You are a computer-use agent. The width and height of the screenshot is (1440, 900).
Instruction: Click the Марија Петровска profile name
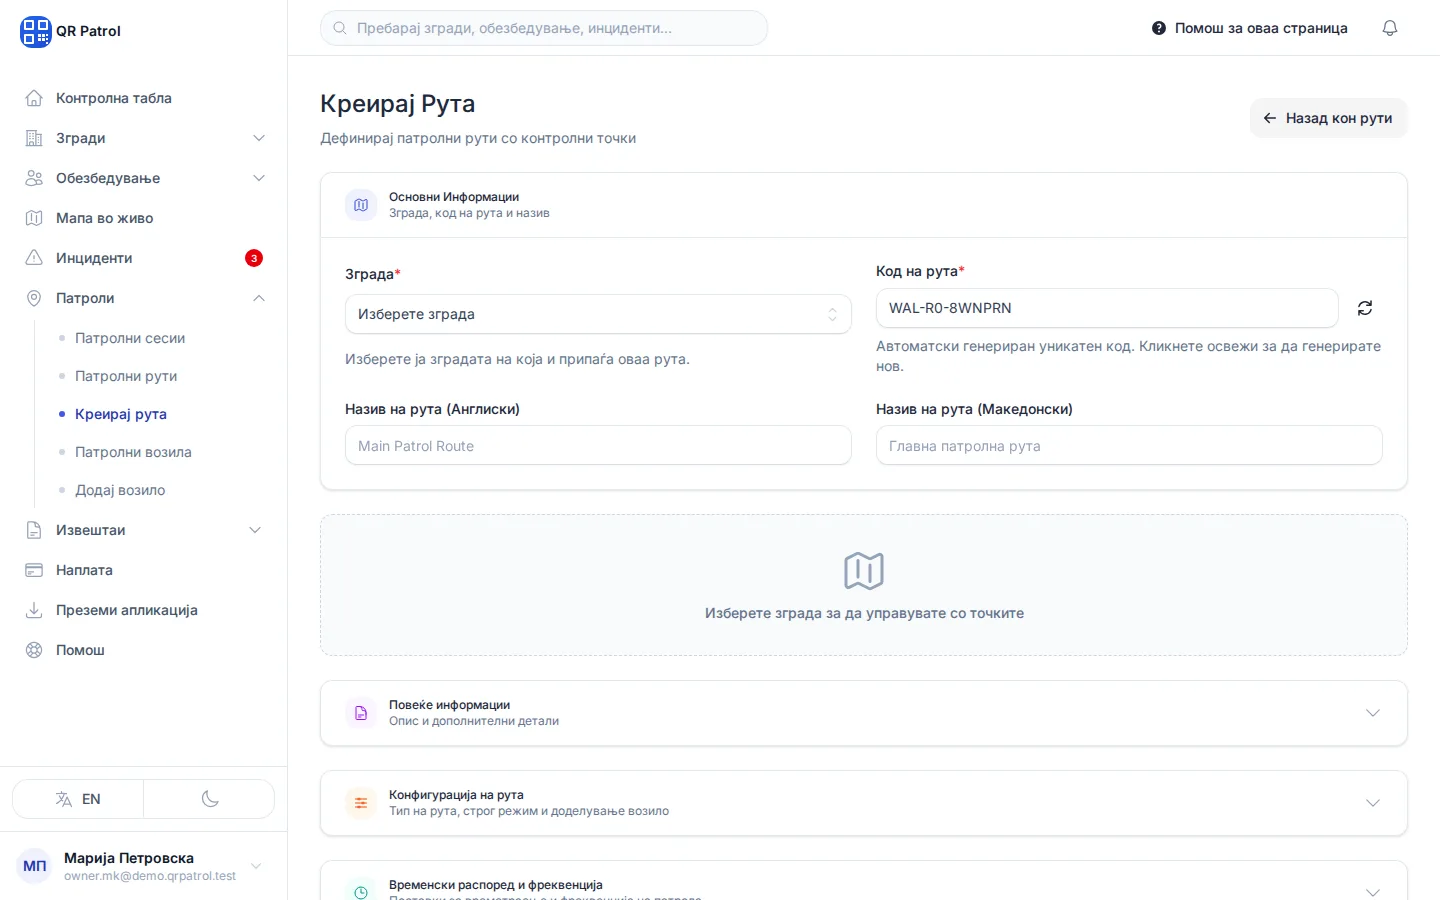pos(129,858)
